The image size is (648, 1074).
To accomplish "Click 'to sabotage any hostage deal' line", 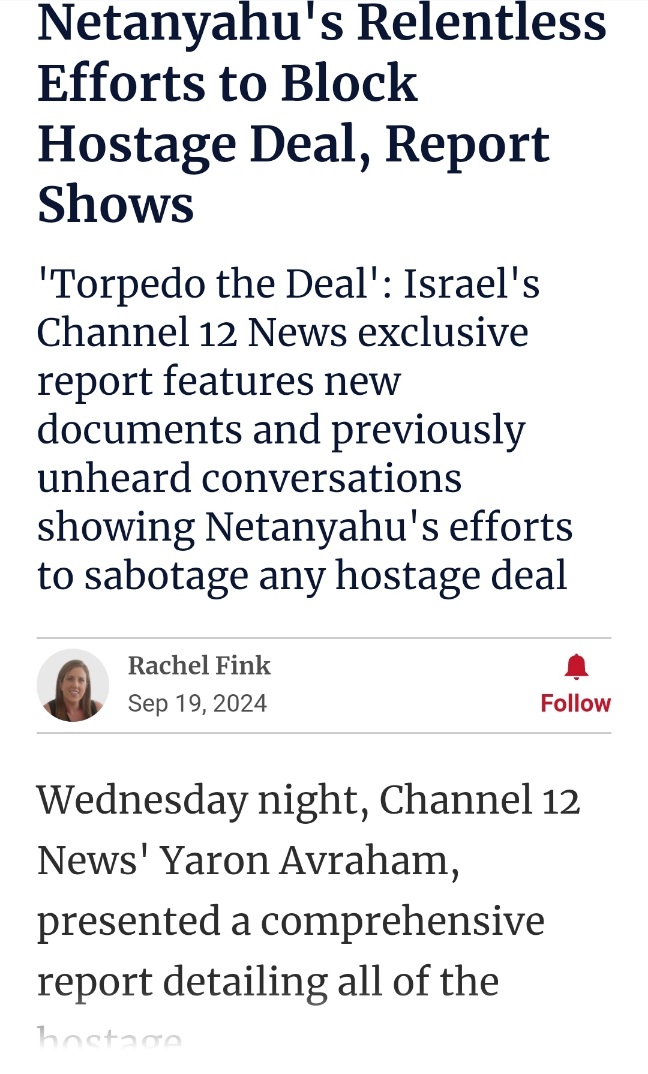I will (x=302, y=575).
